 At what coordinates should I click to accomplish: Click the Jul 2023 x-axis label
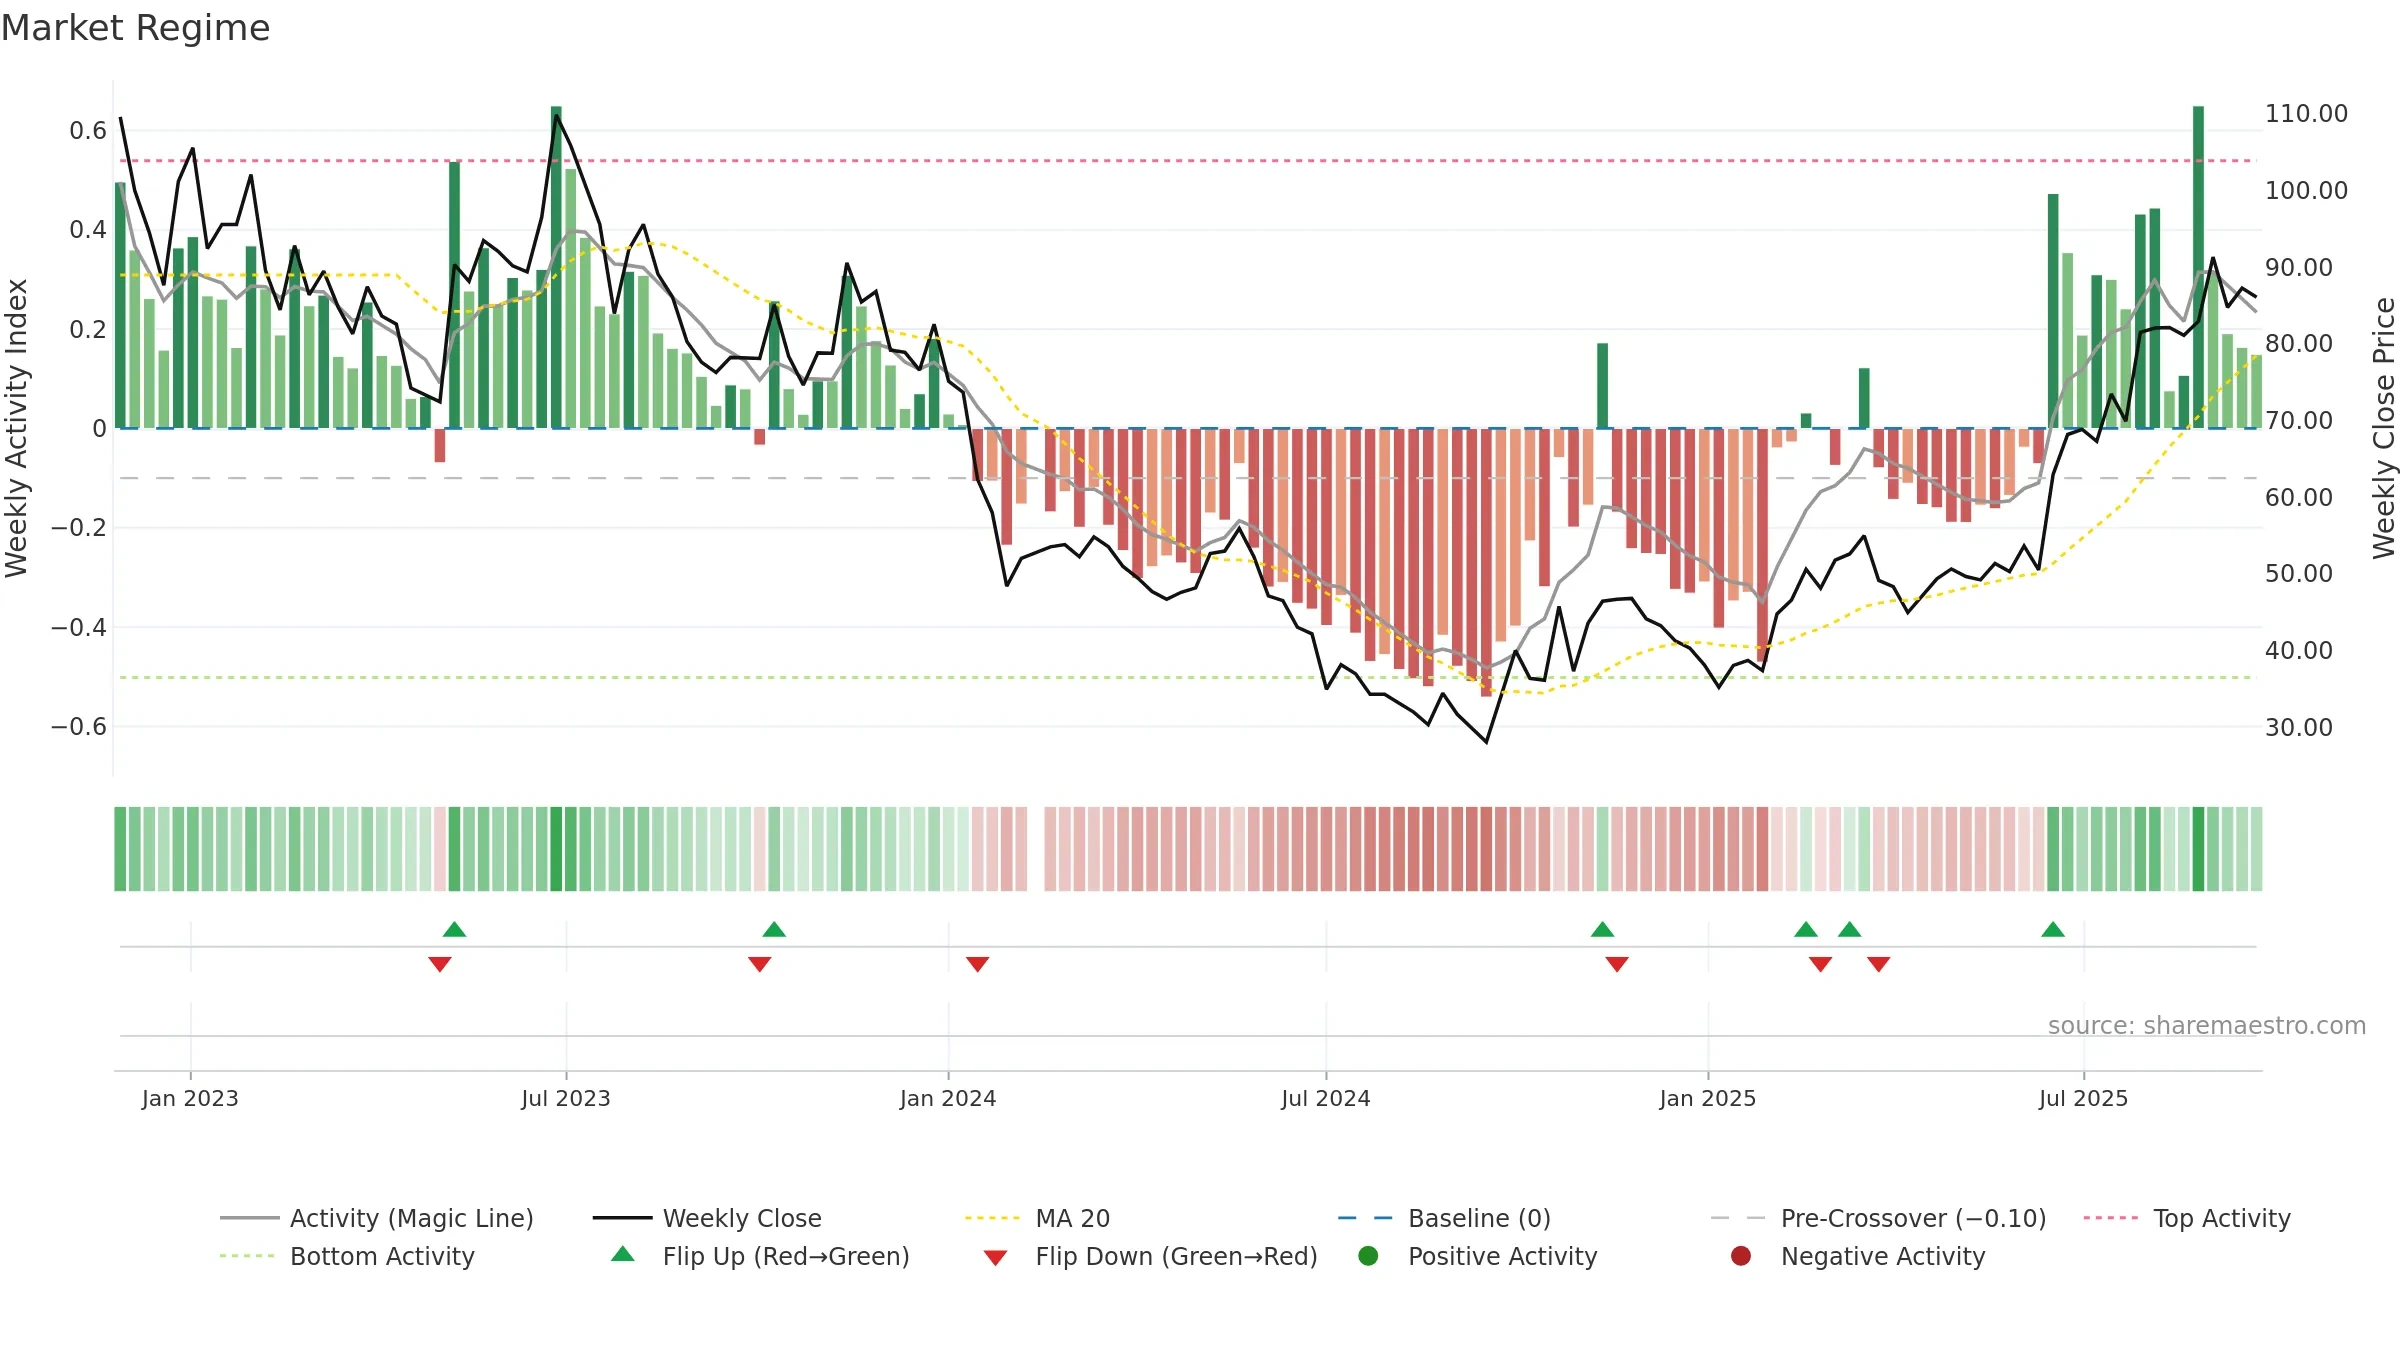pyautogui.click(x=566, y=1098)
